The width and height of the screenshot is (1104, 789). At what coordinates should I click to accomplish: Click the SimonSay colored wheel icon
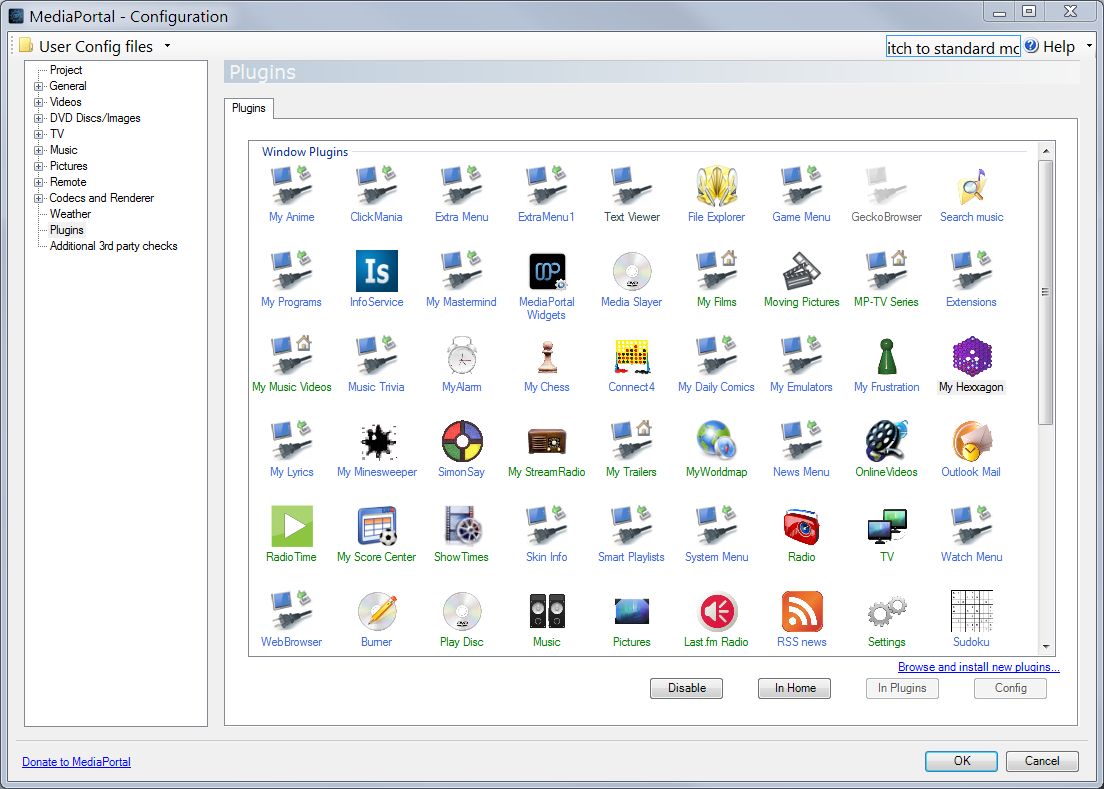(462, 441)
